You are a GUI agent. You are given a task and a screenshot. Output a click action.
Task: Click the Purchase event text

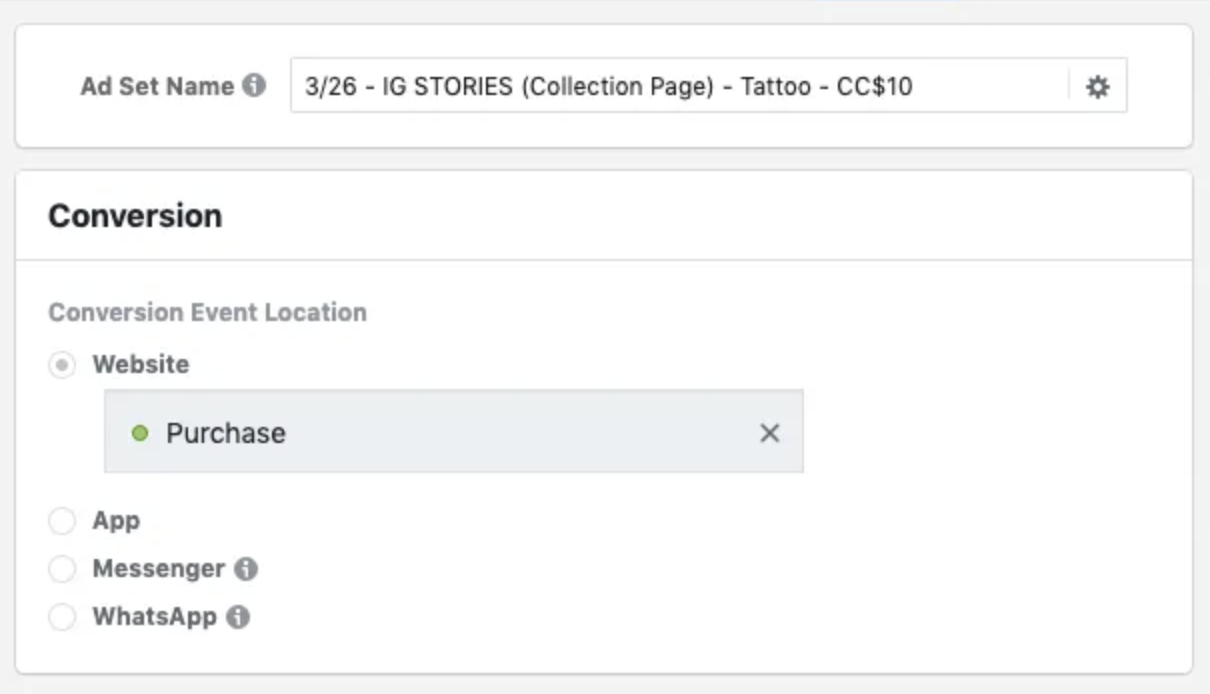click(x=226, y=433)
